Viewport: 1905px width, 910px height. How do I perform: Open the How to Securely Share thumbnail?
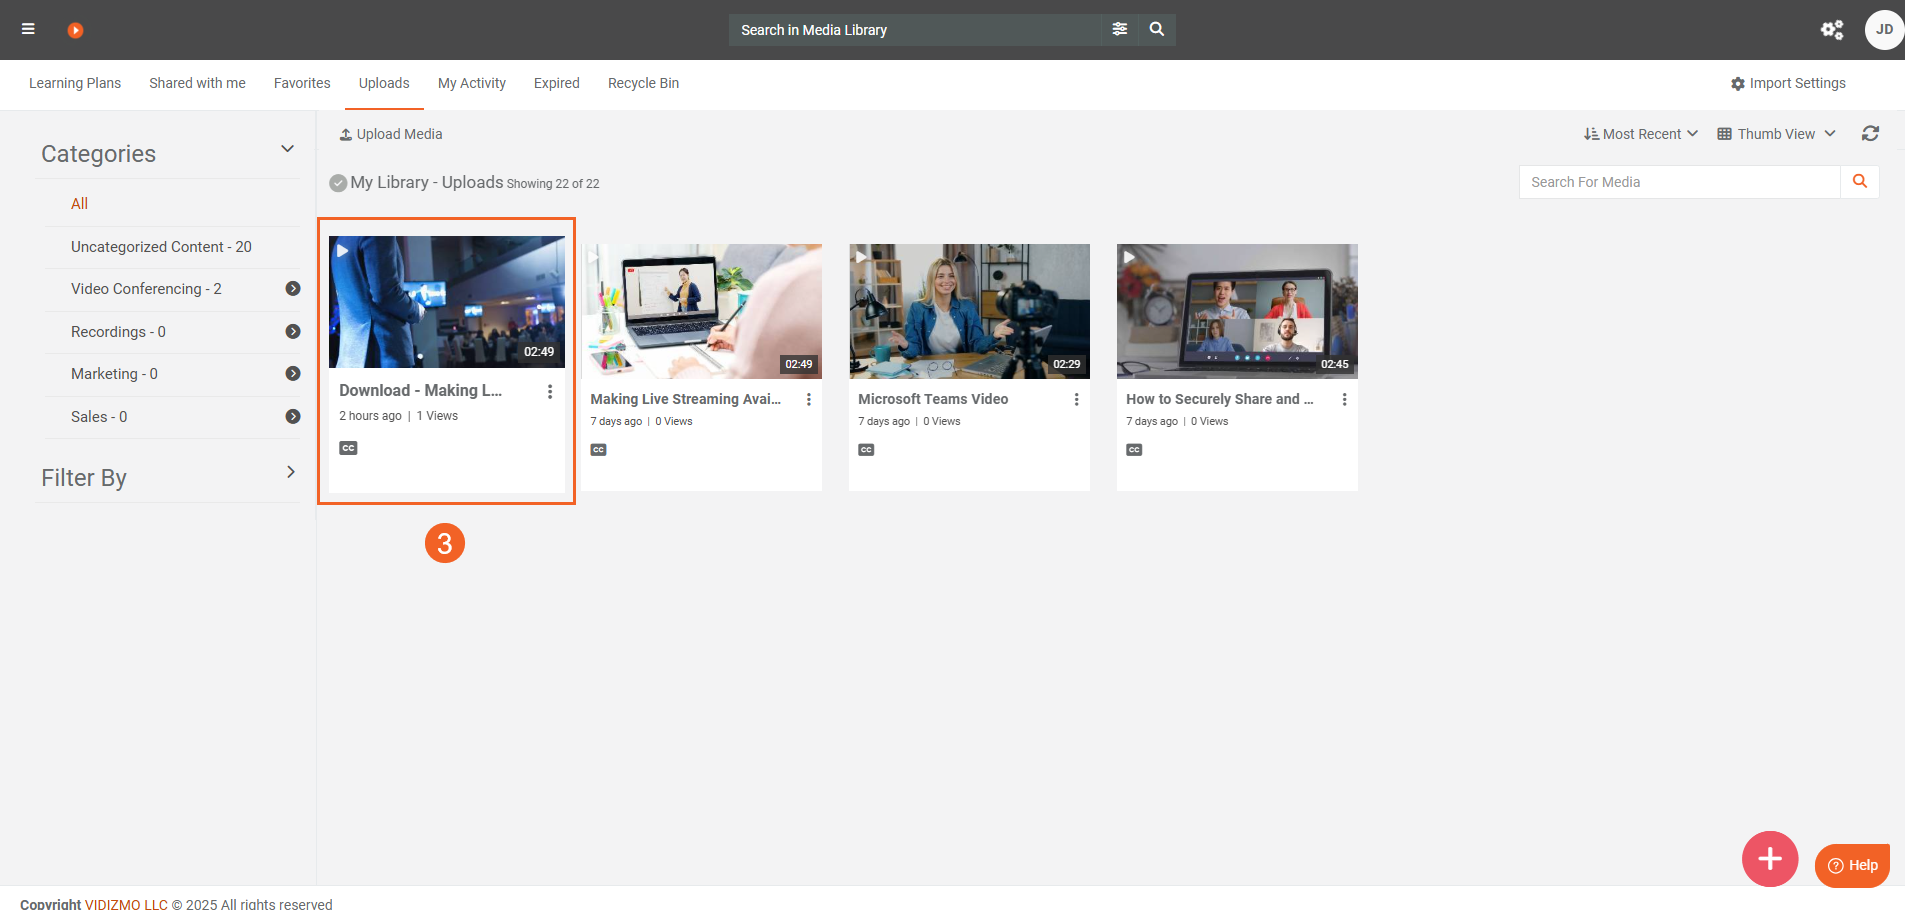1236,311
